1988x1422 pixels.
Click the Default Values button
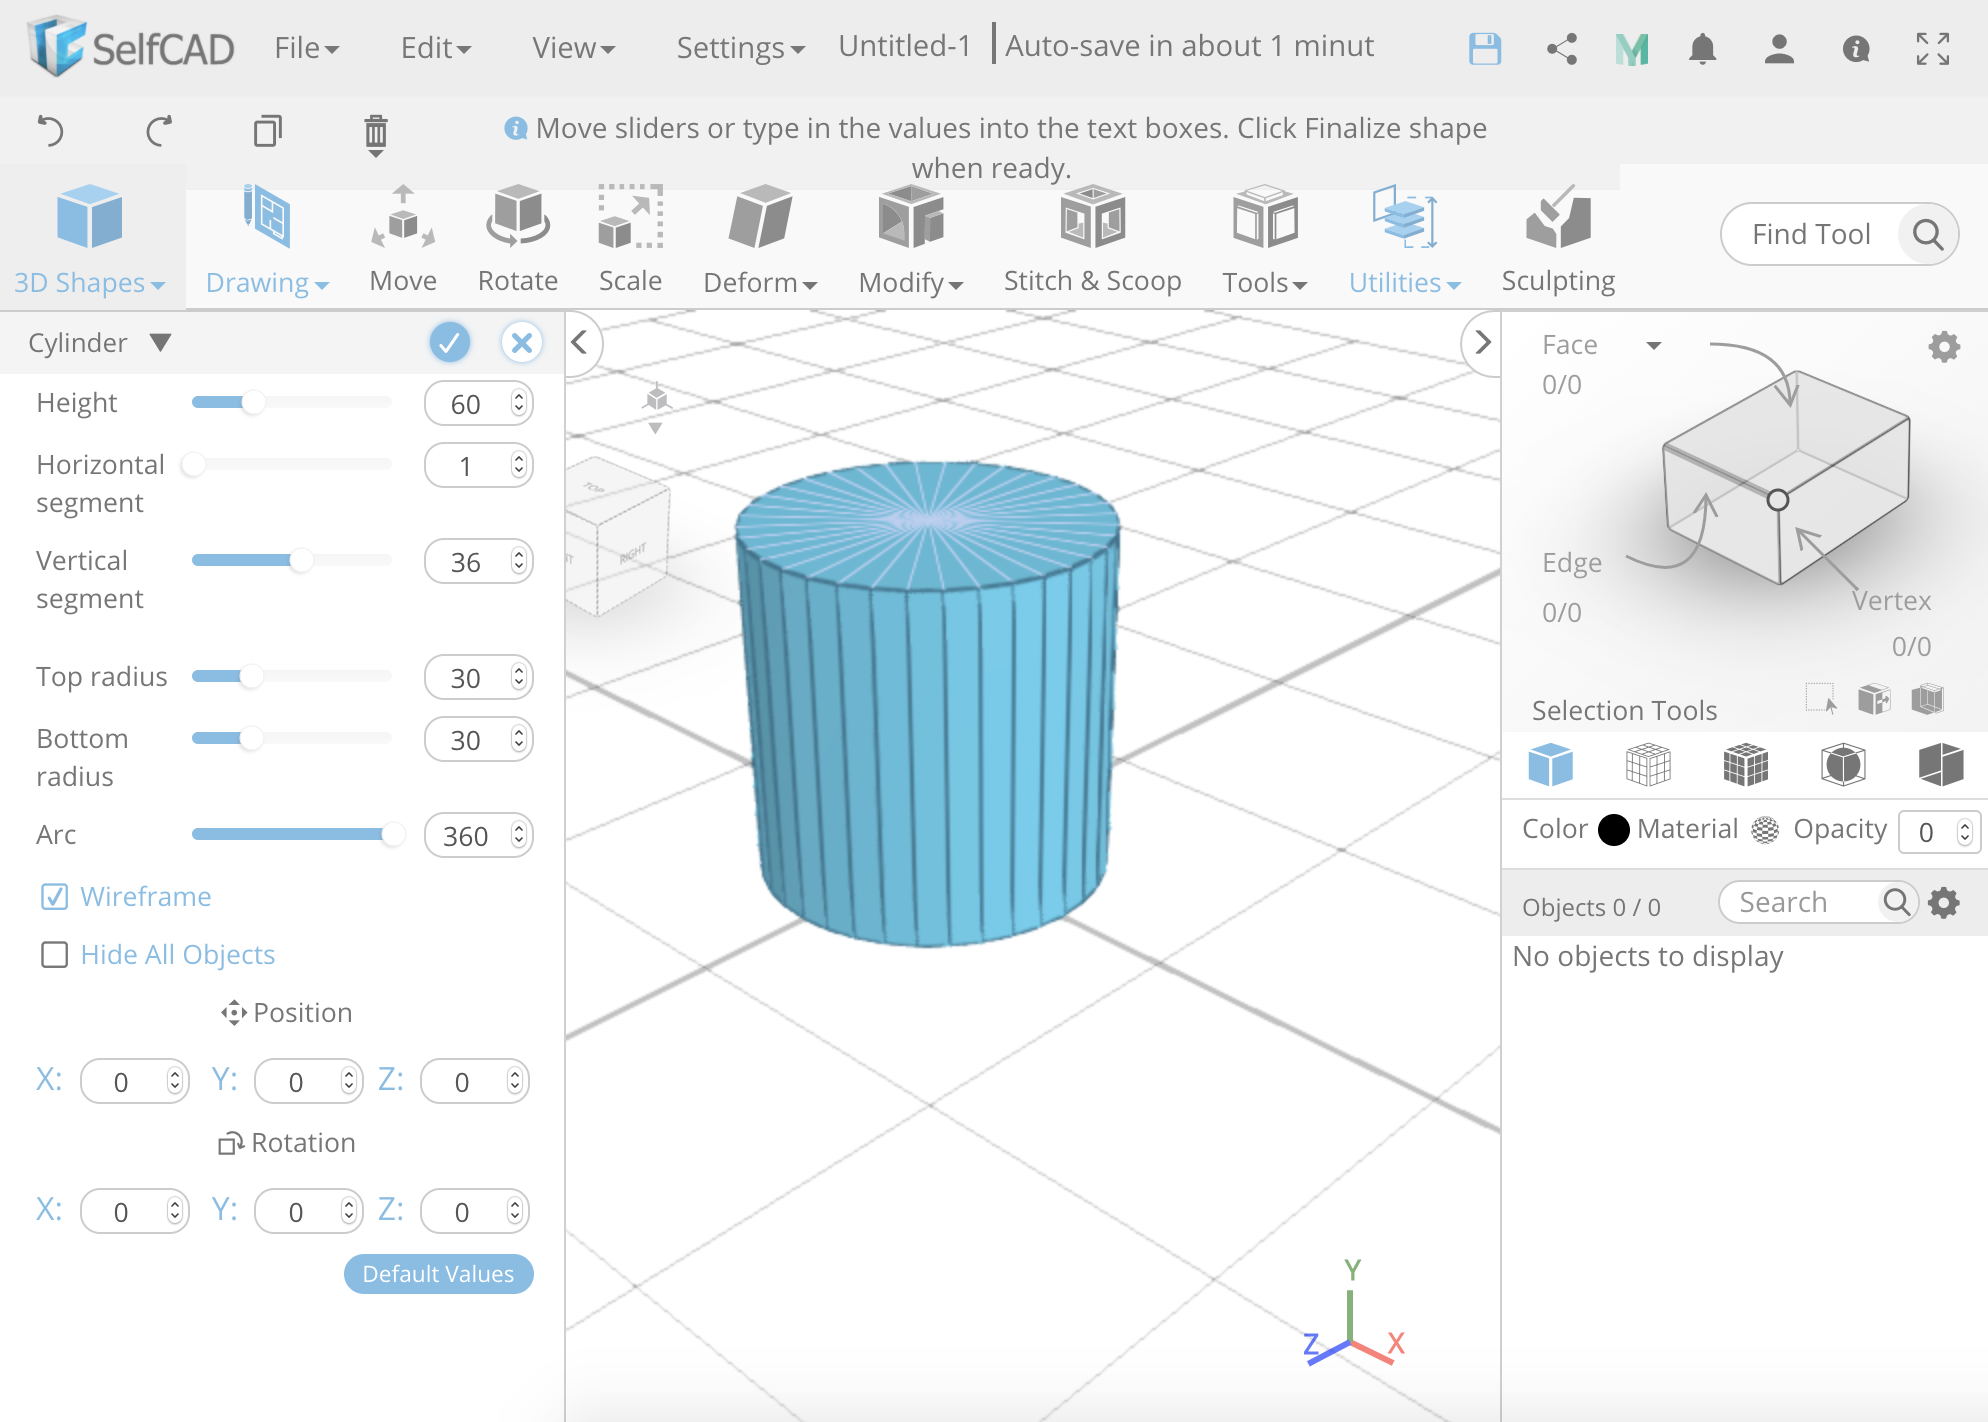[438, 1273]
